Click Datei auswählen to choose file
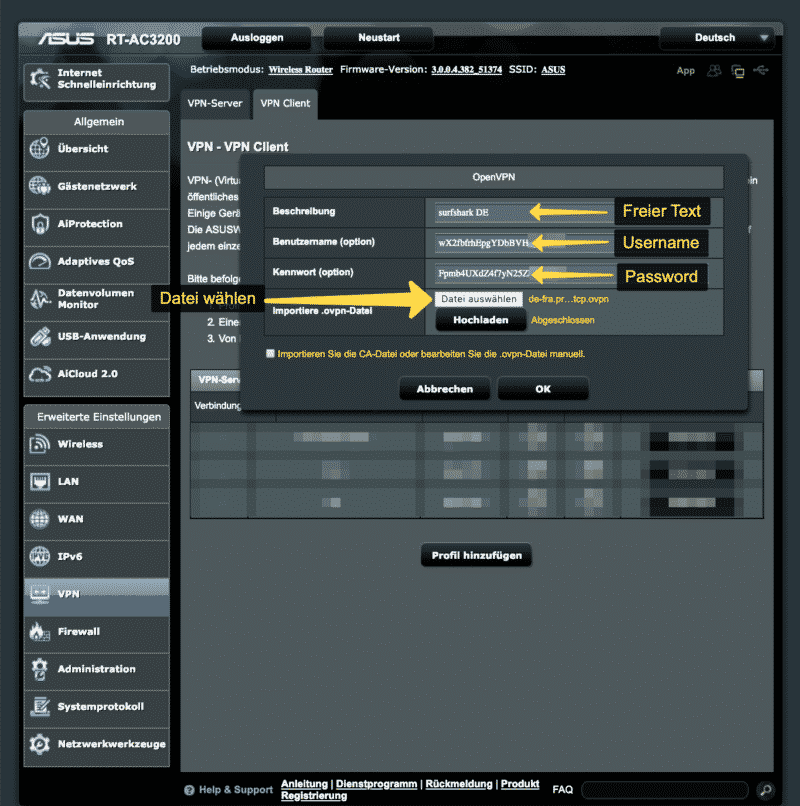Image resolution: width=800 pixels, height=806 pixels. (479, 299)
